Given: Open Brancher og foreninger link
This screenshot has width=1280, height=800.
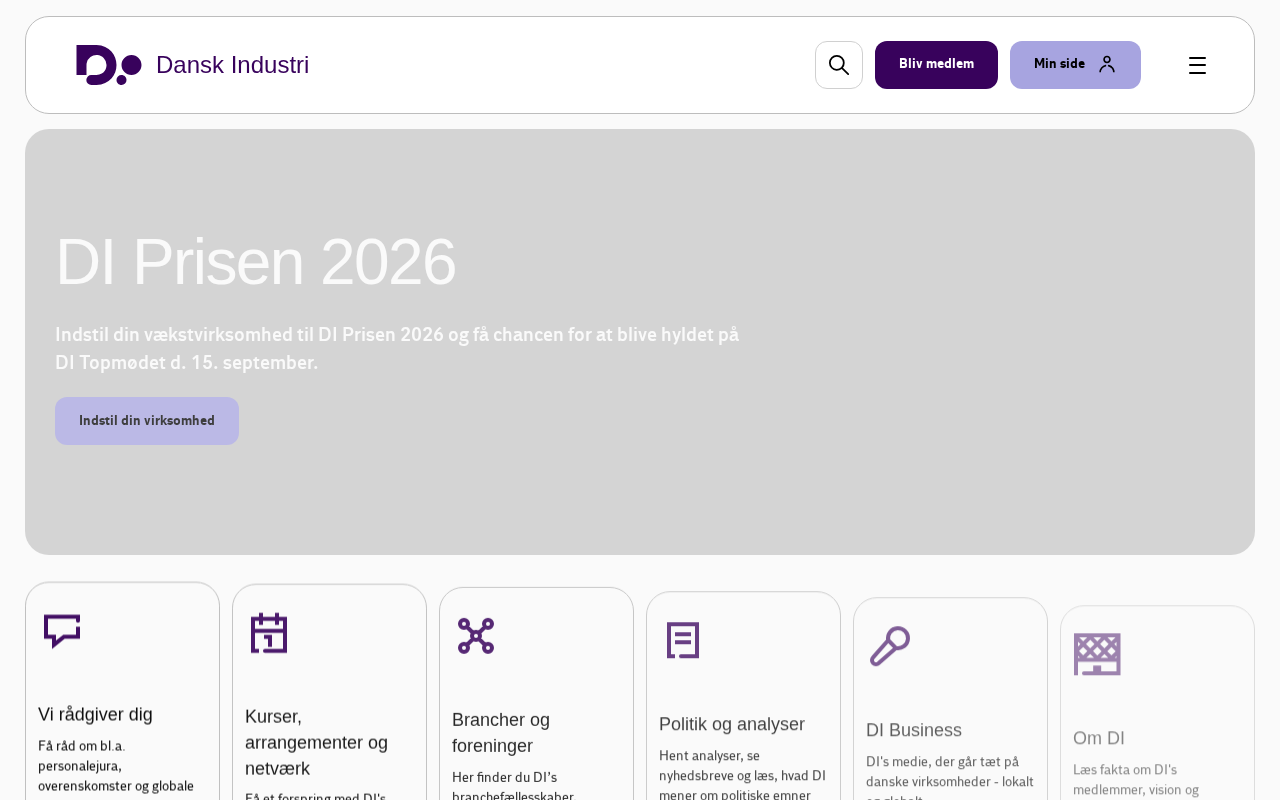Looking at the screenshot, I should (501, 732).
